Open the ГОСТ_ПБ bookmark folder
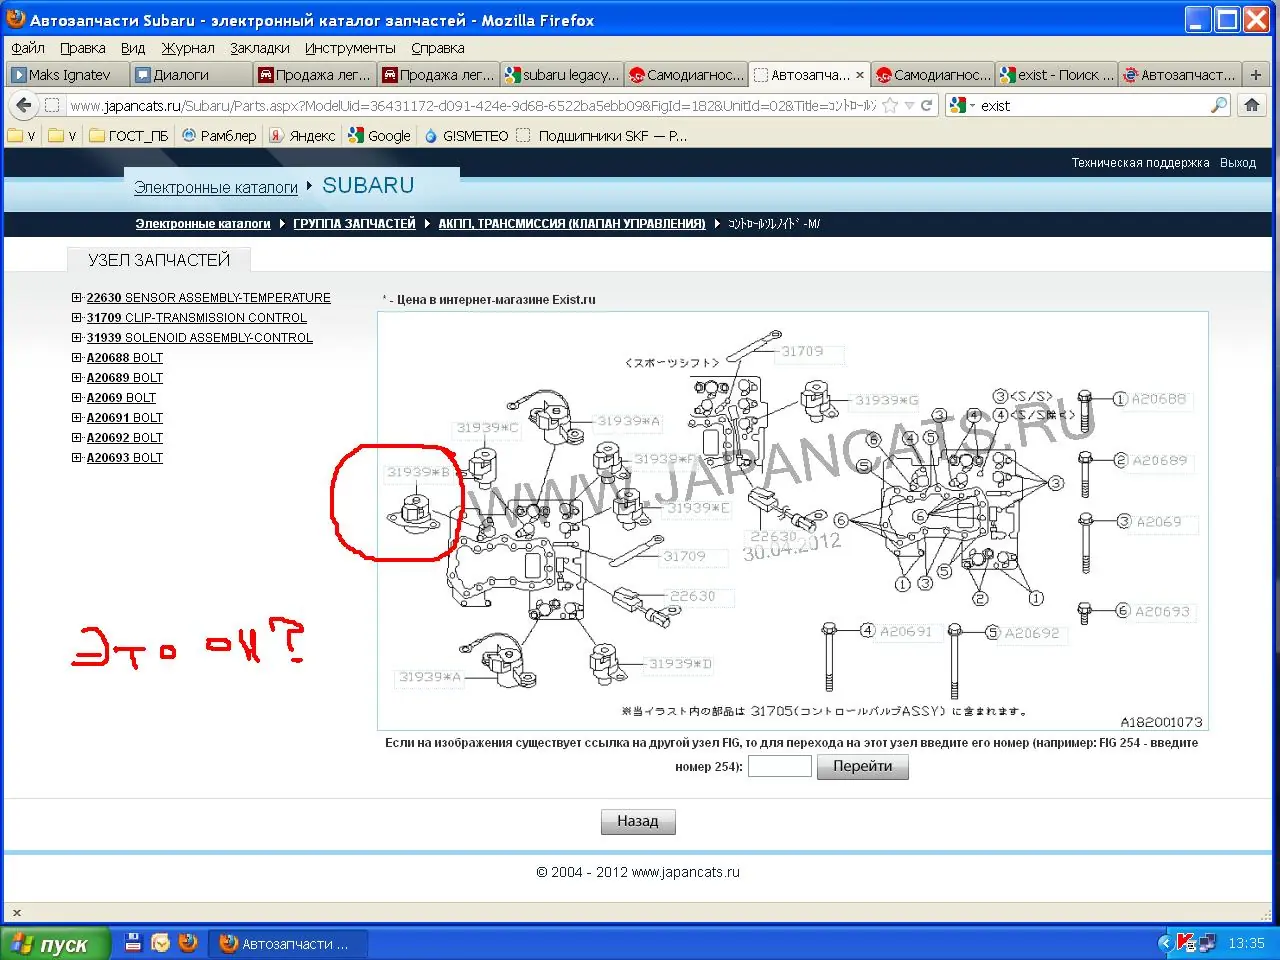The height and width of the screenshot is (960, 1280). (129, 136)
